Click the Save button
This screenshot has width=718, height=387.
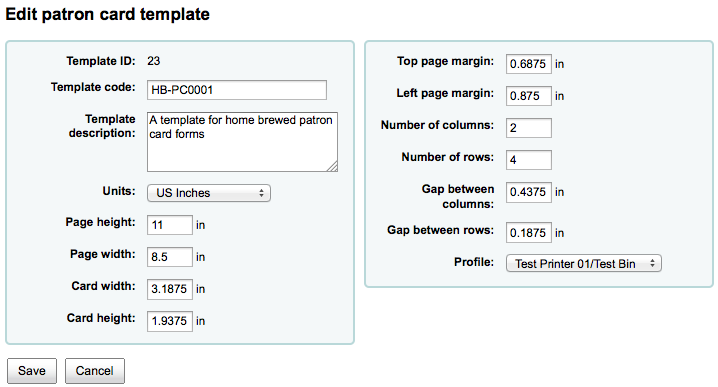pyautogui.click(x=32, y=371)
